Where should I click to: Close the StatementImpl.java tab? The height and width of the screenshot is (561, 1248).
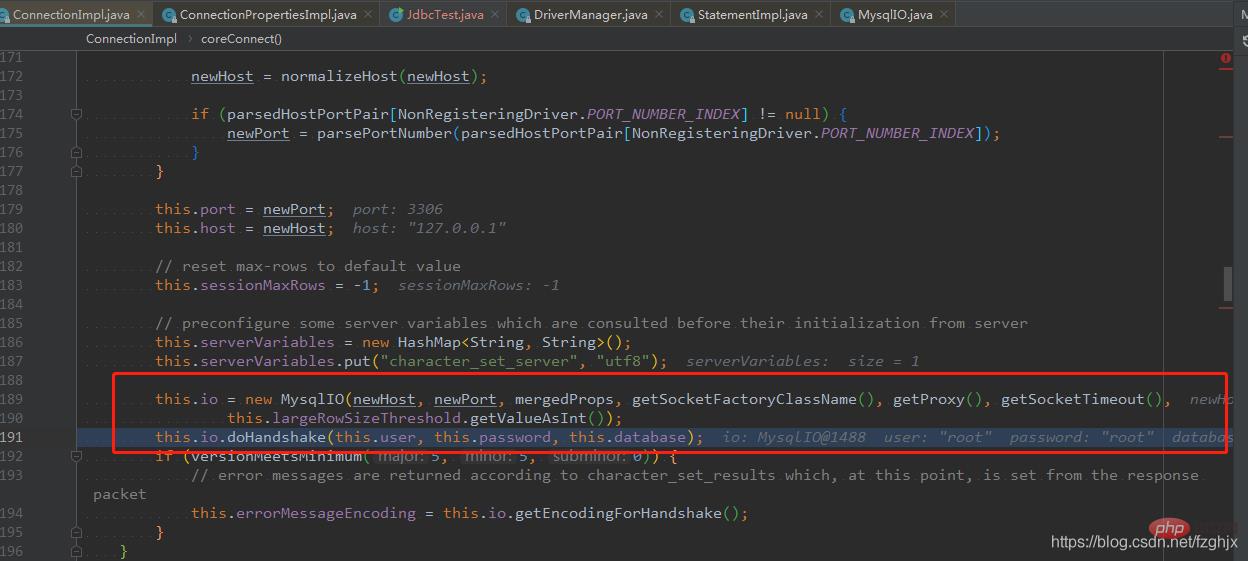click(818, 15)
